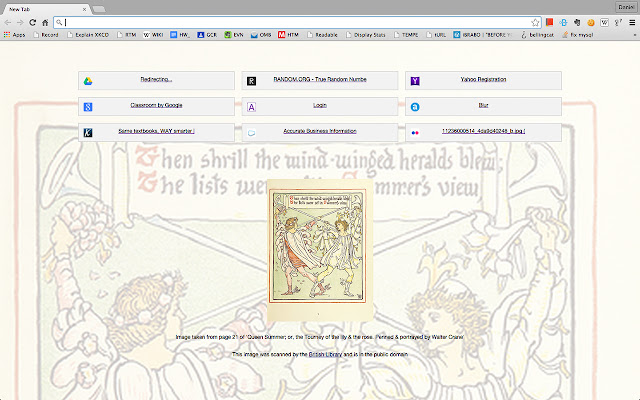Switch to the New Tab tab
This screenshot has height=400, width=640.
click(46, 9)
